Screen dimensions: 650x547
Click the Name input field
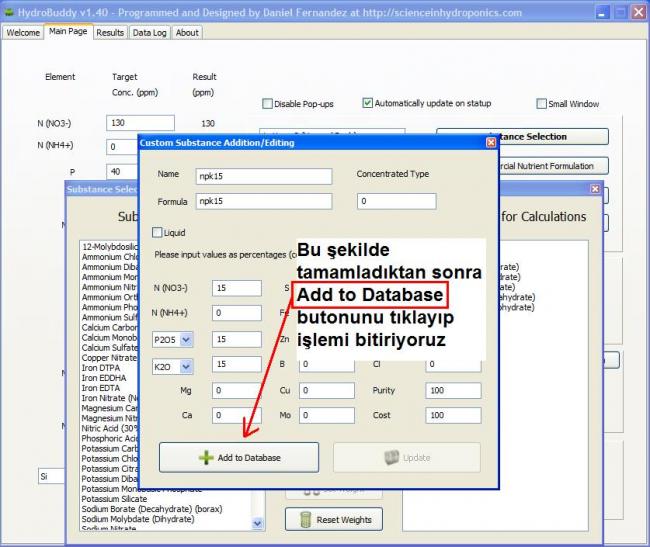click(x=264, y=176)
